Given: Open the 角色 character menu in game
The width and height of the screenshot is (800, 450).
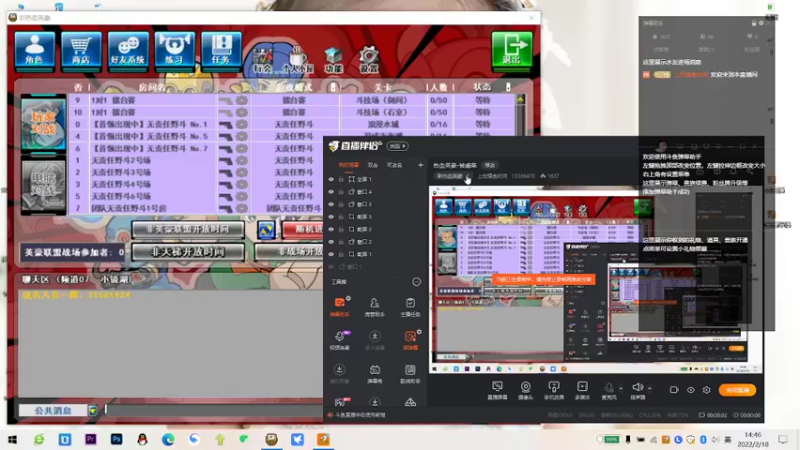Looking at the screenshot, I should 35,50.
